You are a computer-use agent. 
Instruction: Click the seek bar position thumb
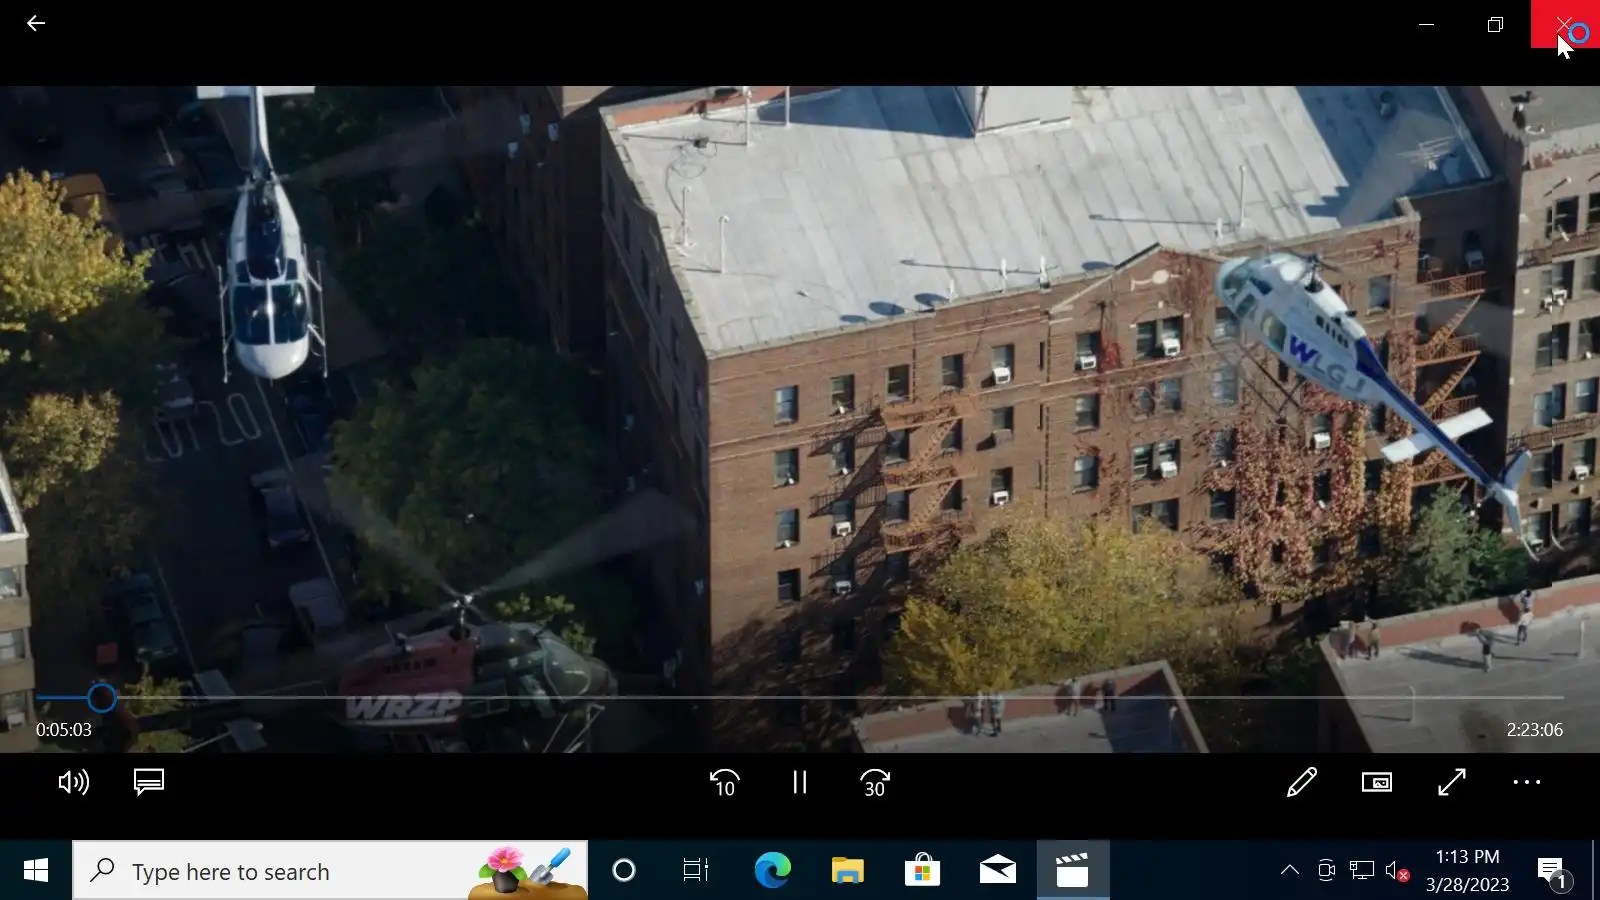coord(101,698)
